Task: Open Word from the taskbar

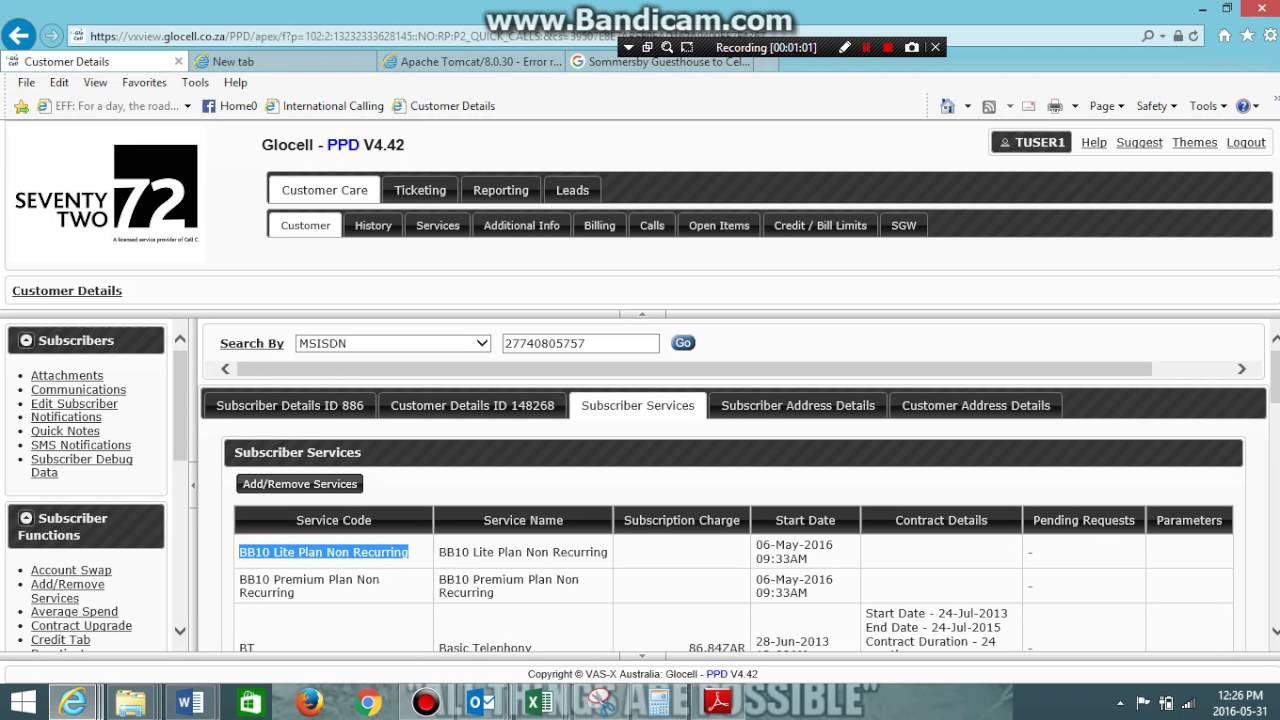Action: (190, 702)
